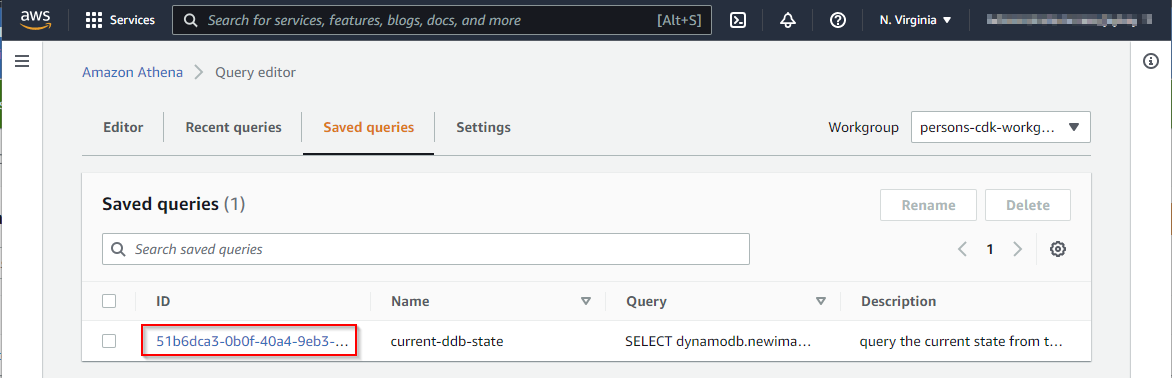Go to the AWS console home logo
1172x378 pixels.
pyautogui.click(x=34, y=19)
